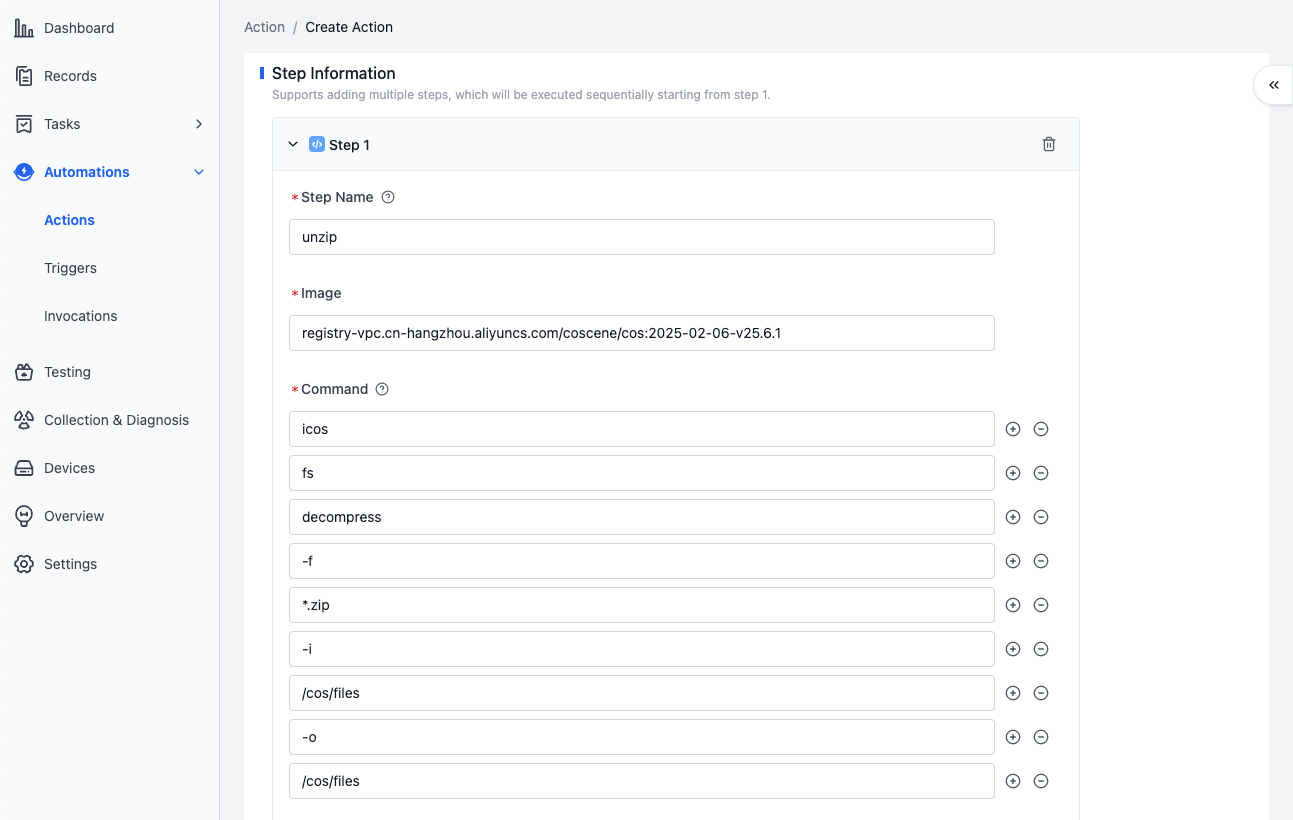Remove the '-o' command row

1040,737
